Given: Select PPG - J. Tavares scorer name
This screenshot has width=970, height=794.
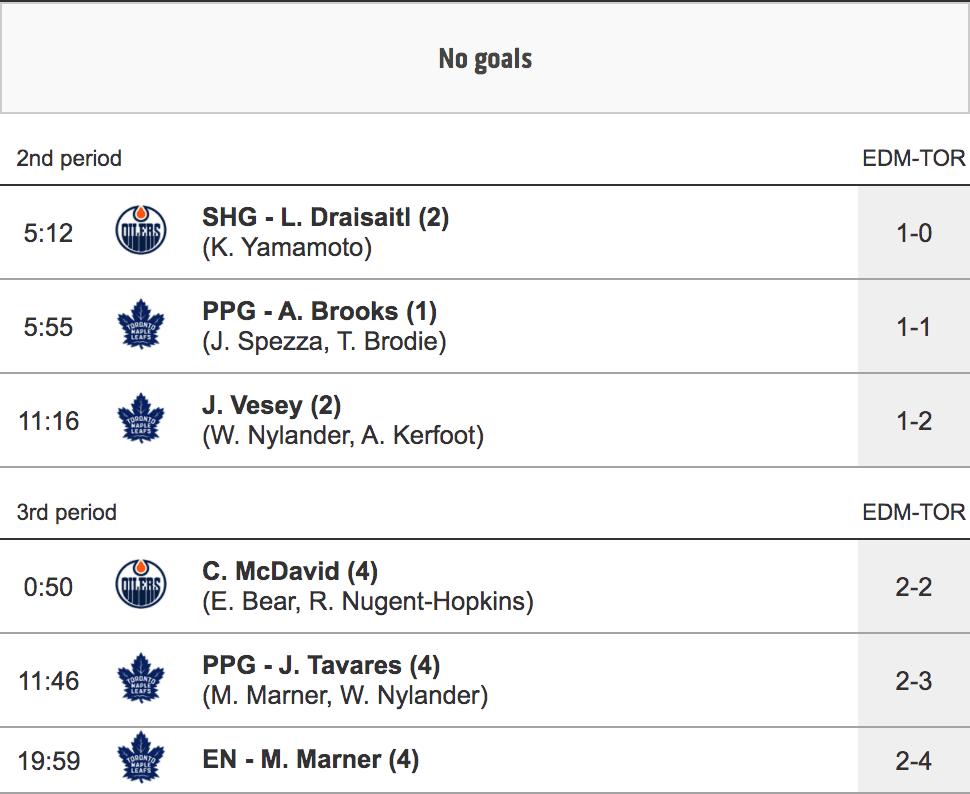Looking at the screenshot, I should click(321, 665).
